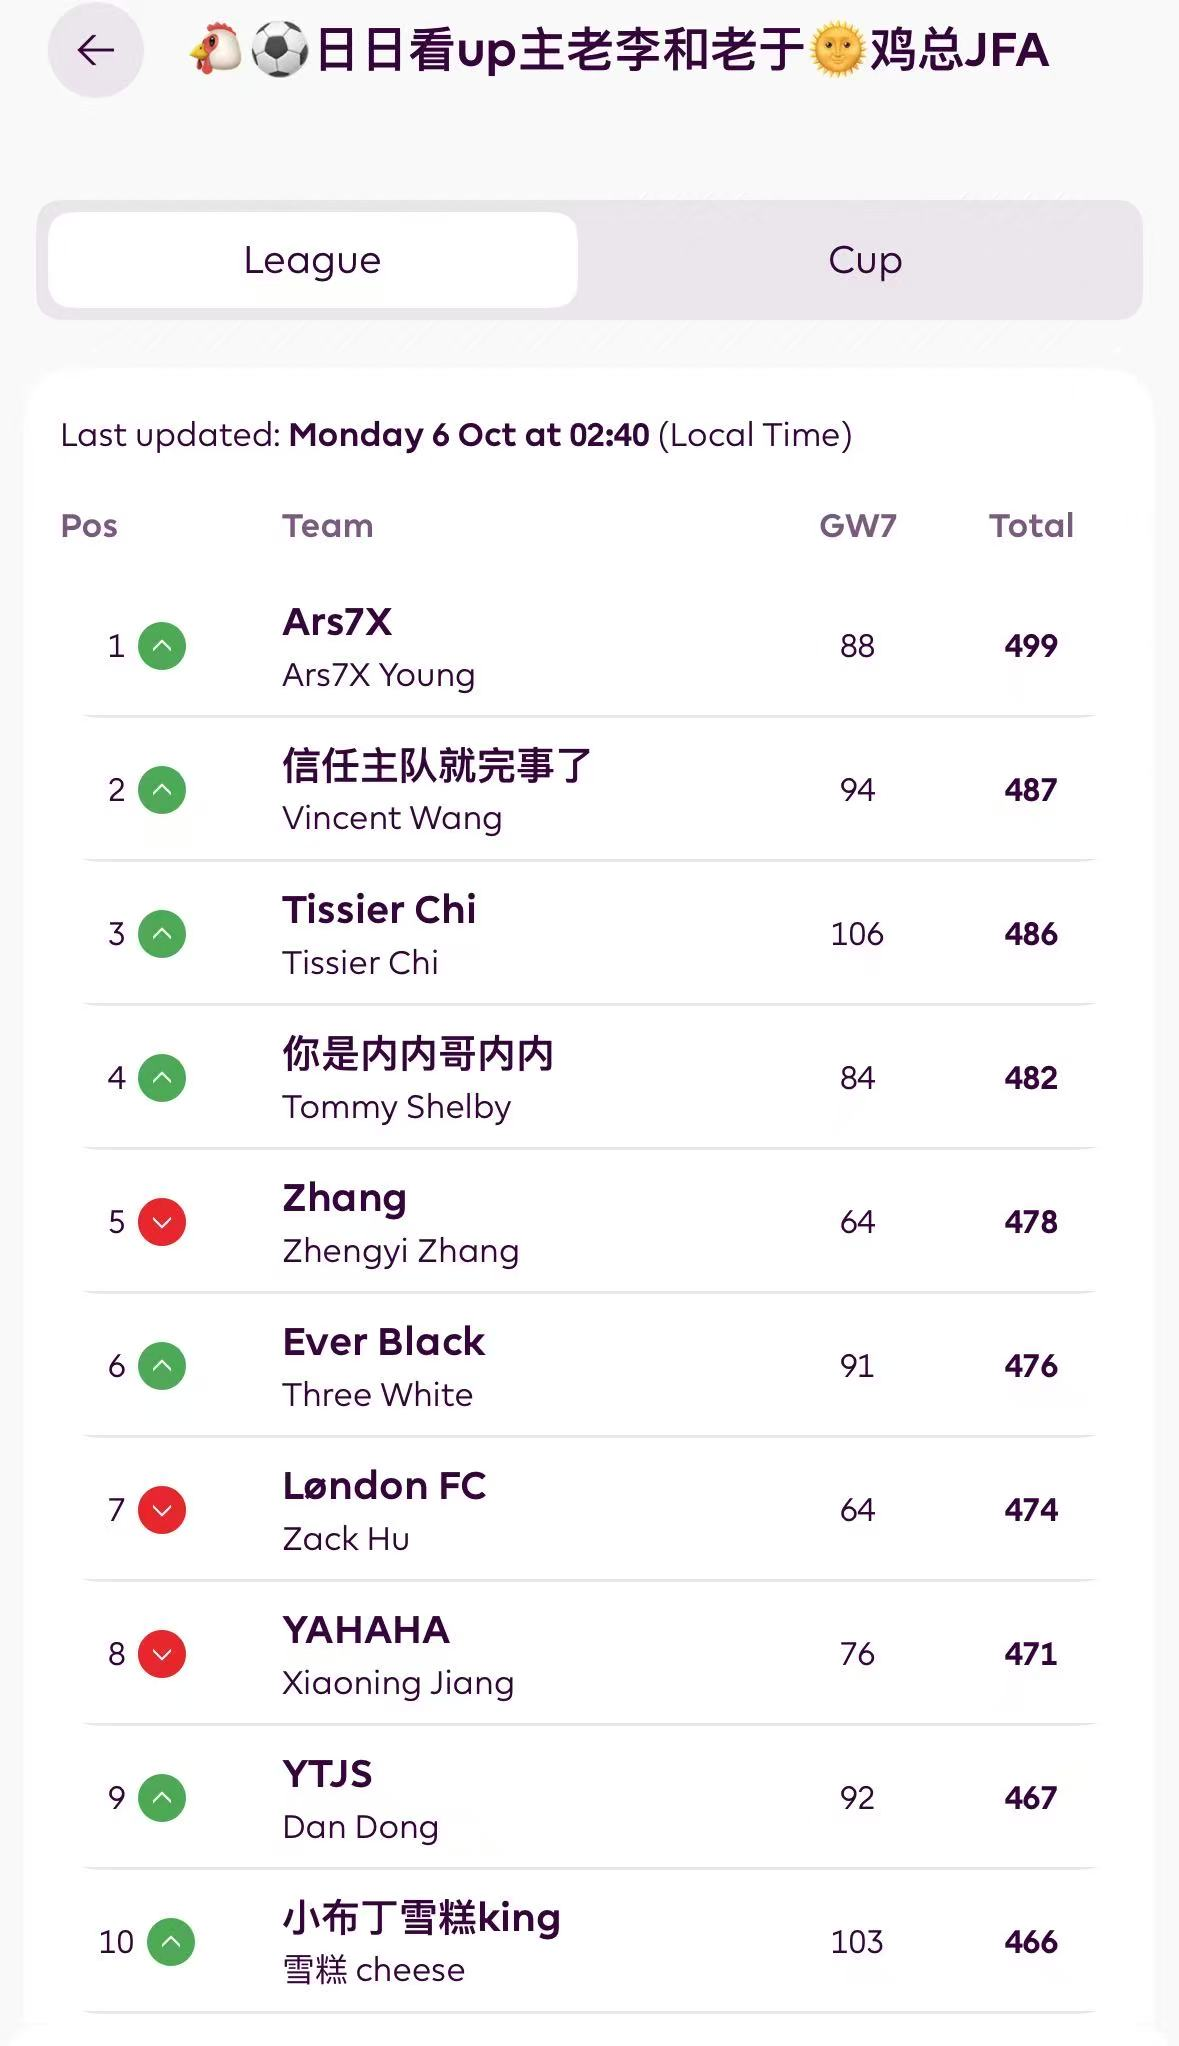The height and width of the screenshot is (2046, 1179).
Task: Open the Ever Black team row
Action: click(x=384, y=1343)
